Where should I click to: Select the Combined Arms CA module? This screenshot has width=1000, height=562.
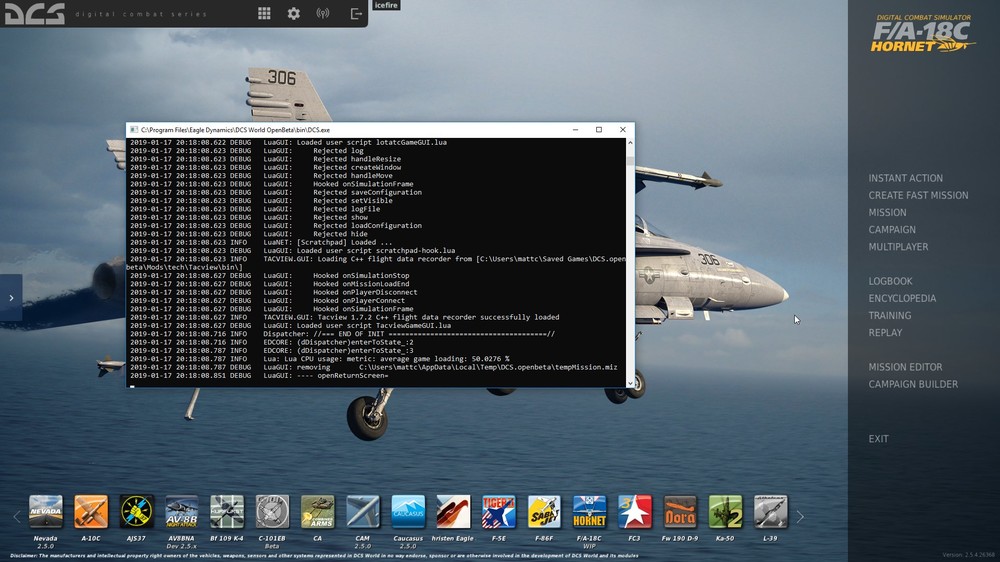click(318, 512)
